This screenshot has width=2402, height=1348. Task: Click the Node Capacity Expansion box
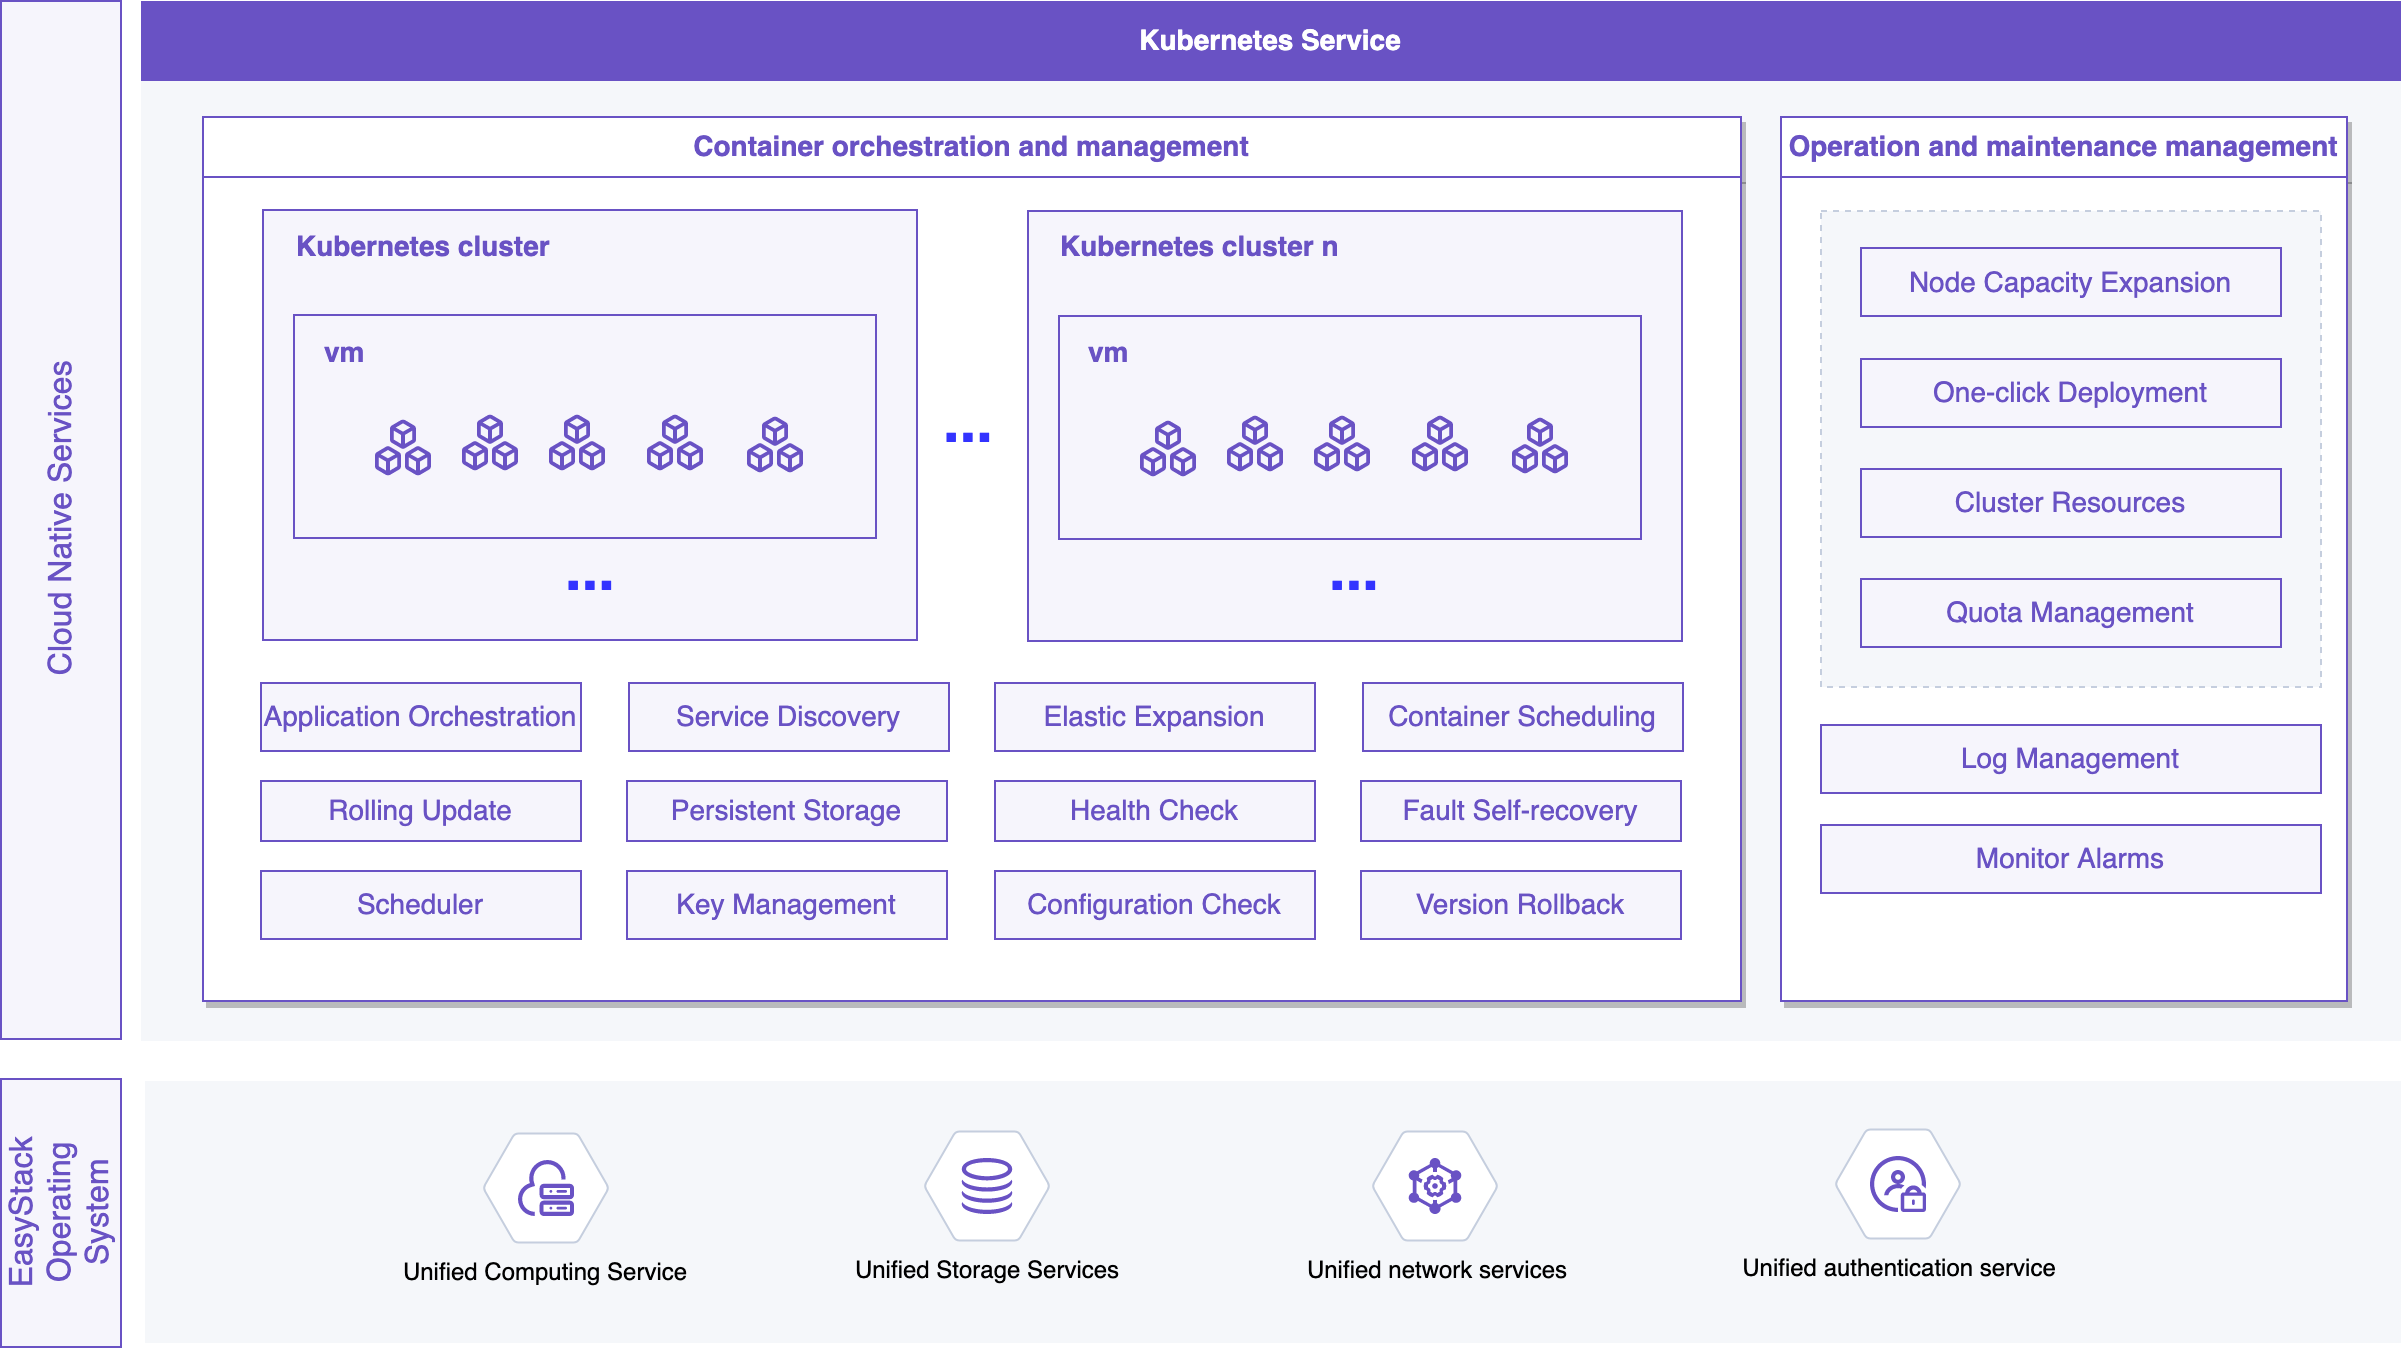(2069, 282)
